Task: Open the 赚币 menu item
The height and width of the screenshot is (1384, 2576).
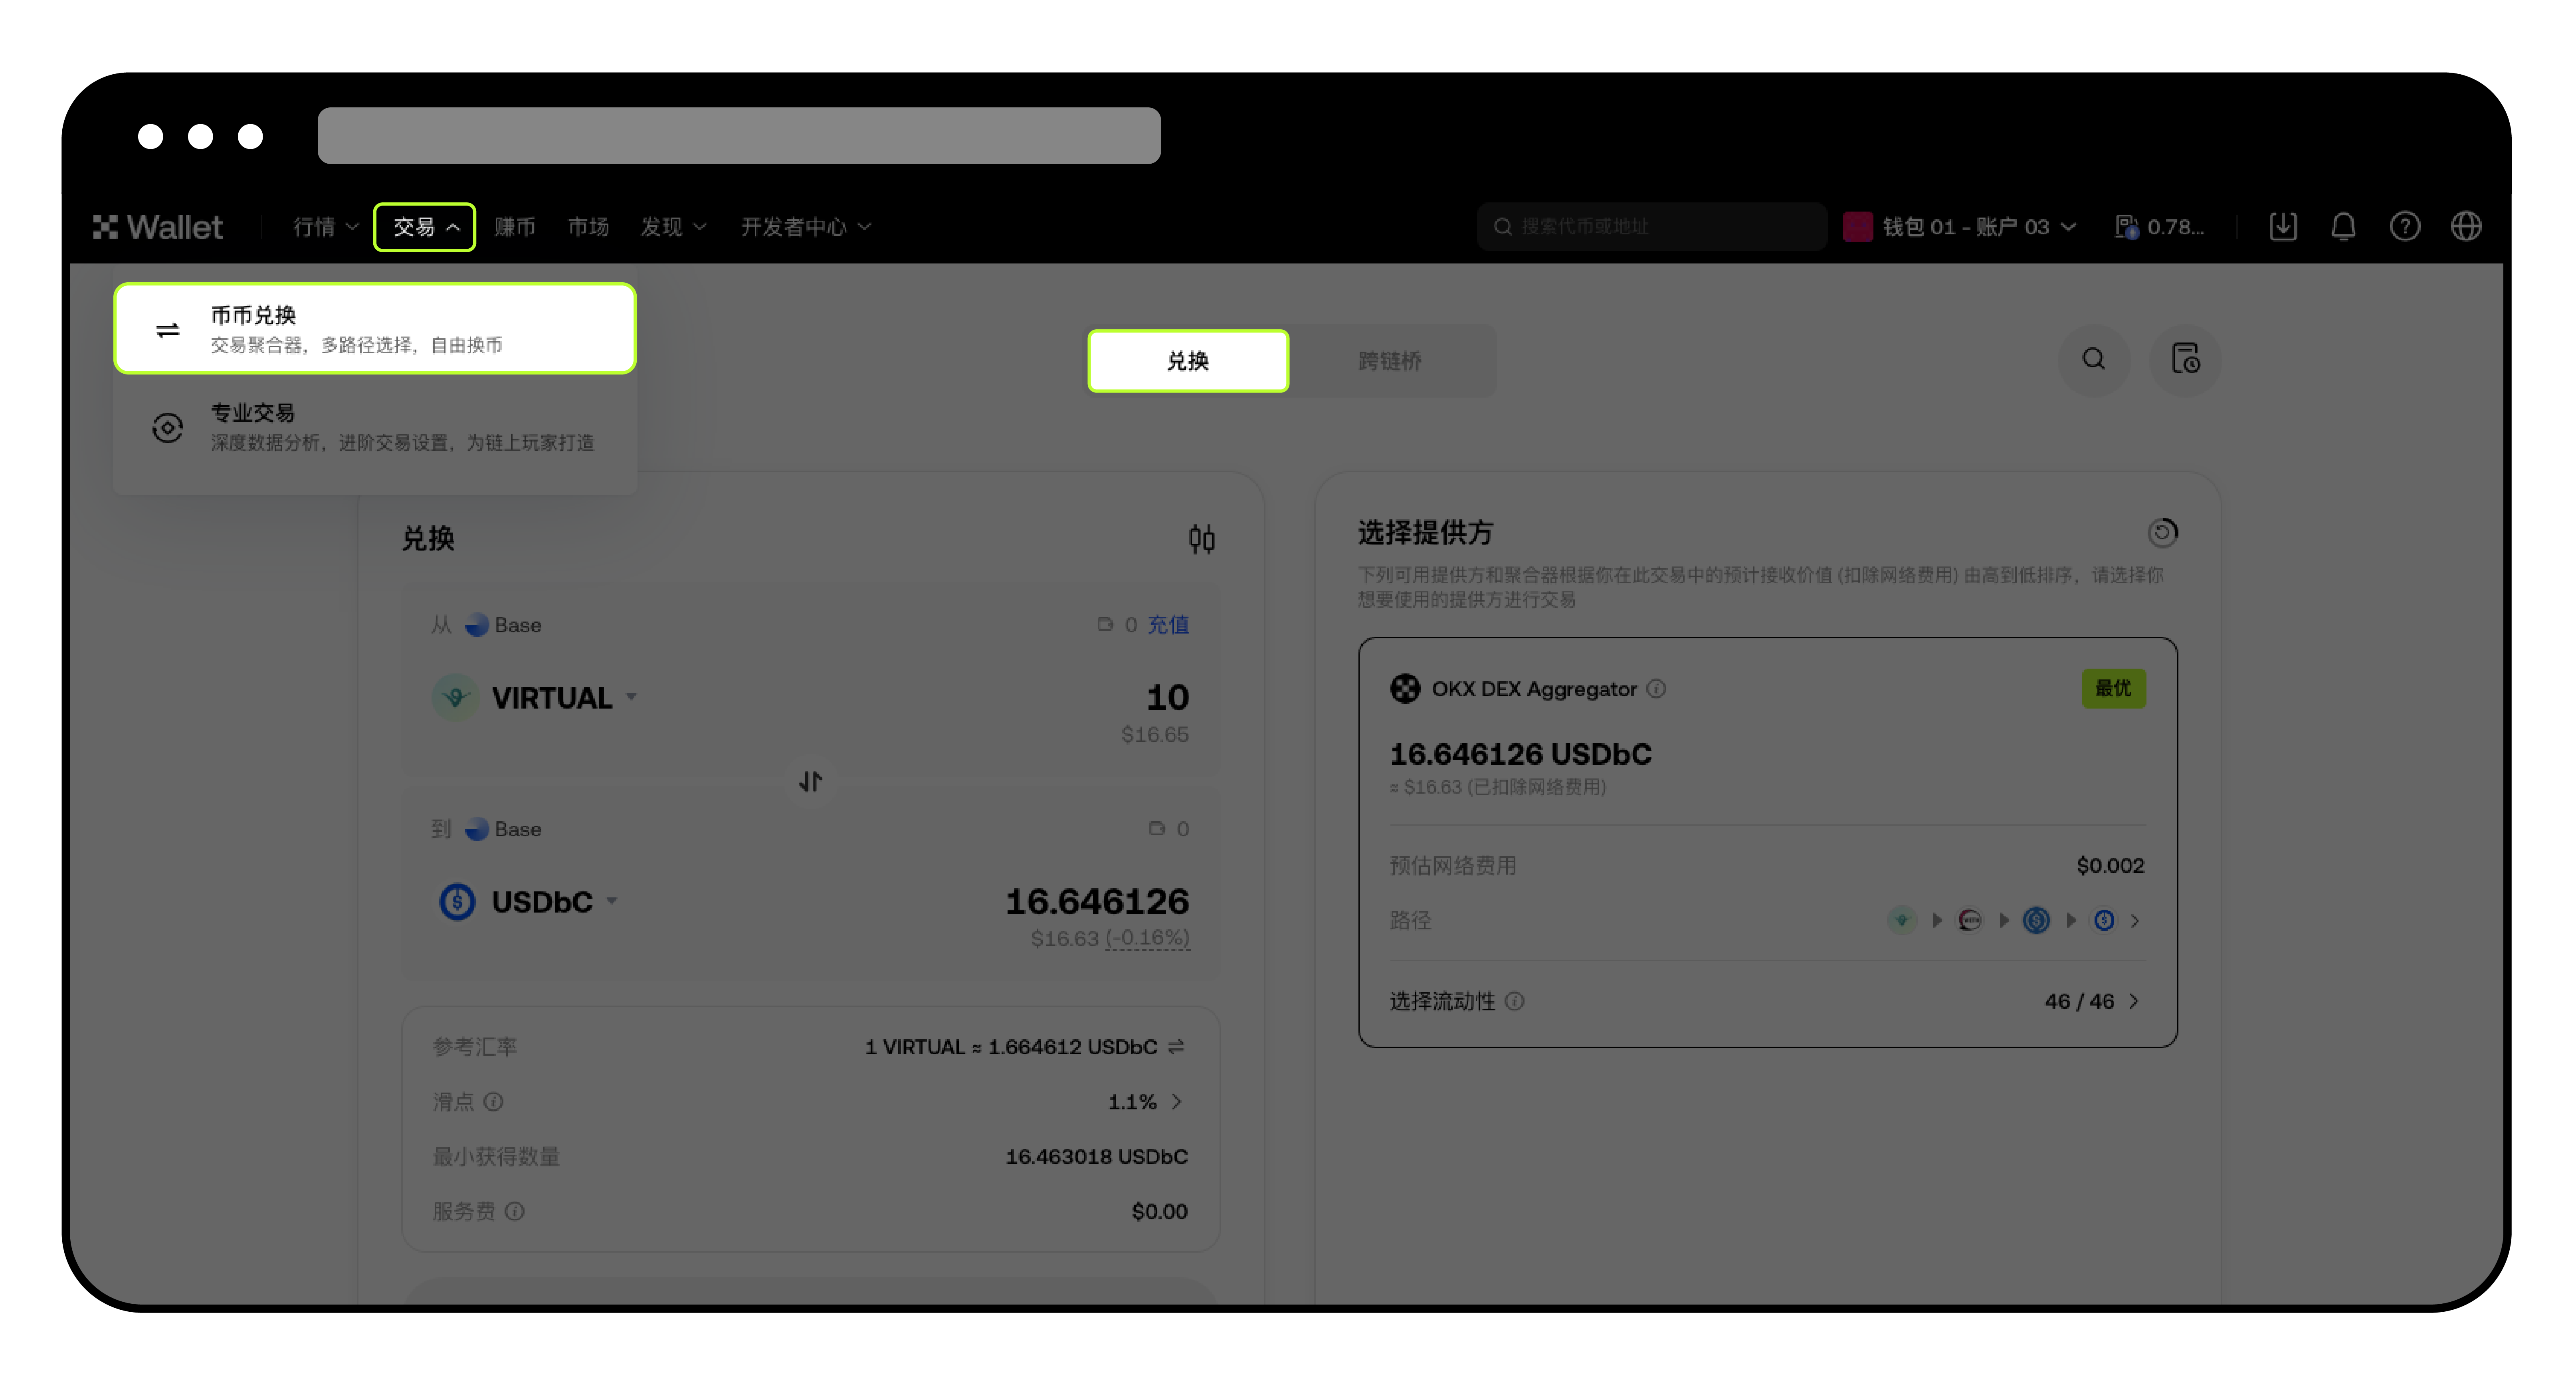Action: coord(515,227)
